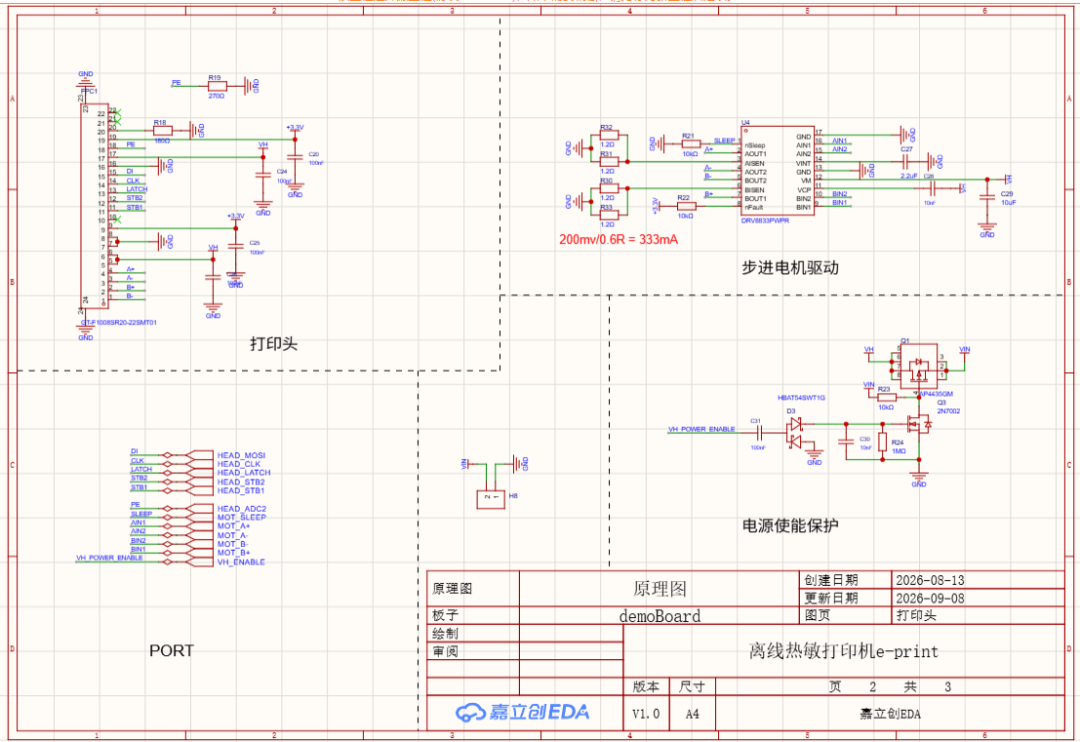Select the DRV8833PWPR U4 chip symbol

pos(778,171)
